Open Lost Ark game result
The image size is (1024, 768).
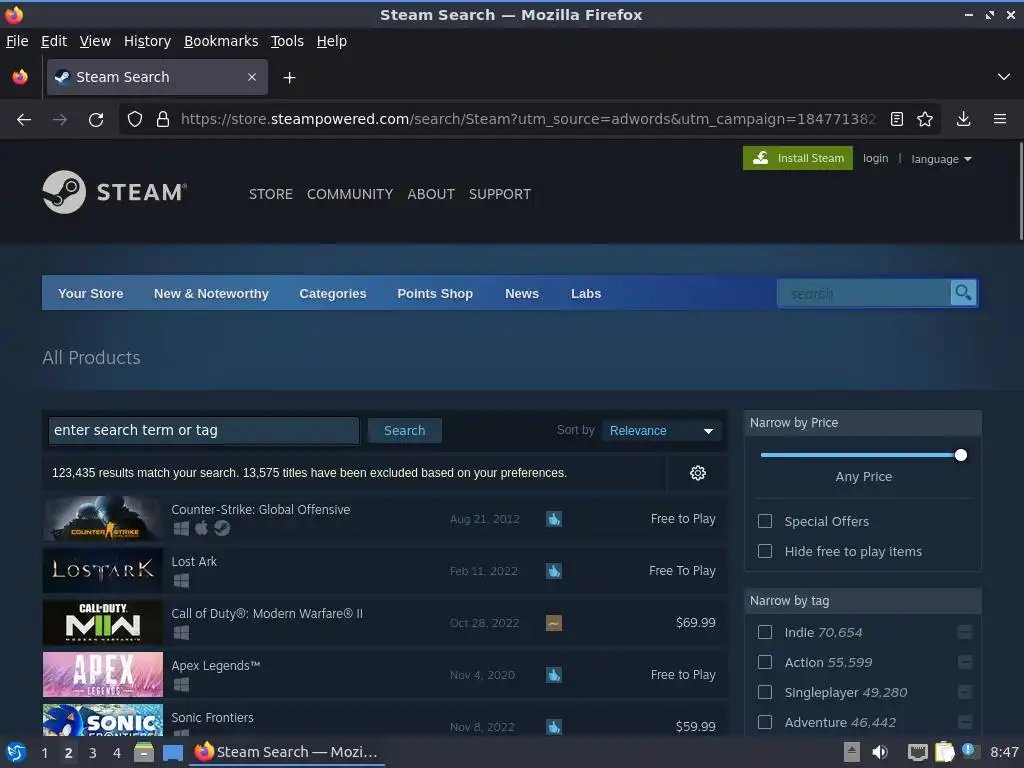(x=385, y=571)
